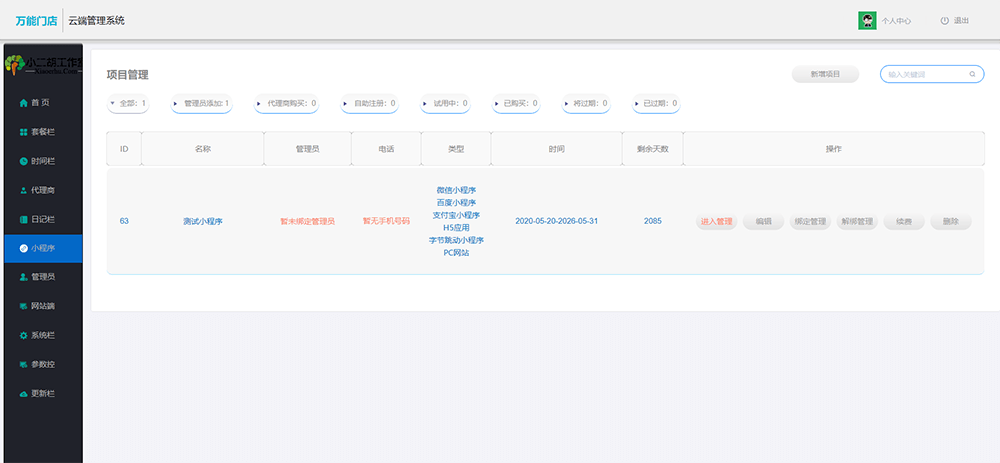
Task: Click the 套餐栏 grid icon
Action: [x=24, y=132]
